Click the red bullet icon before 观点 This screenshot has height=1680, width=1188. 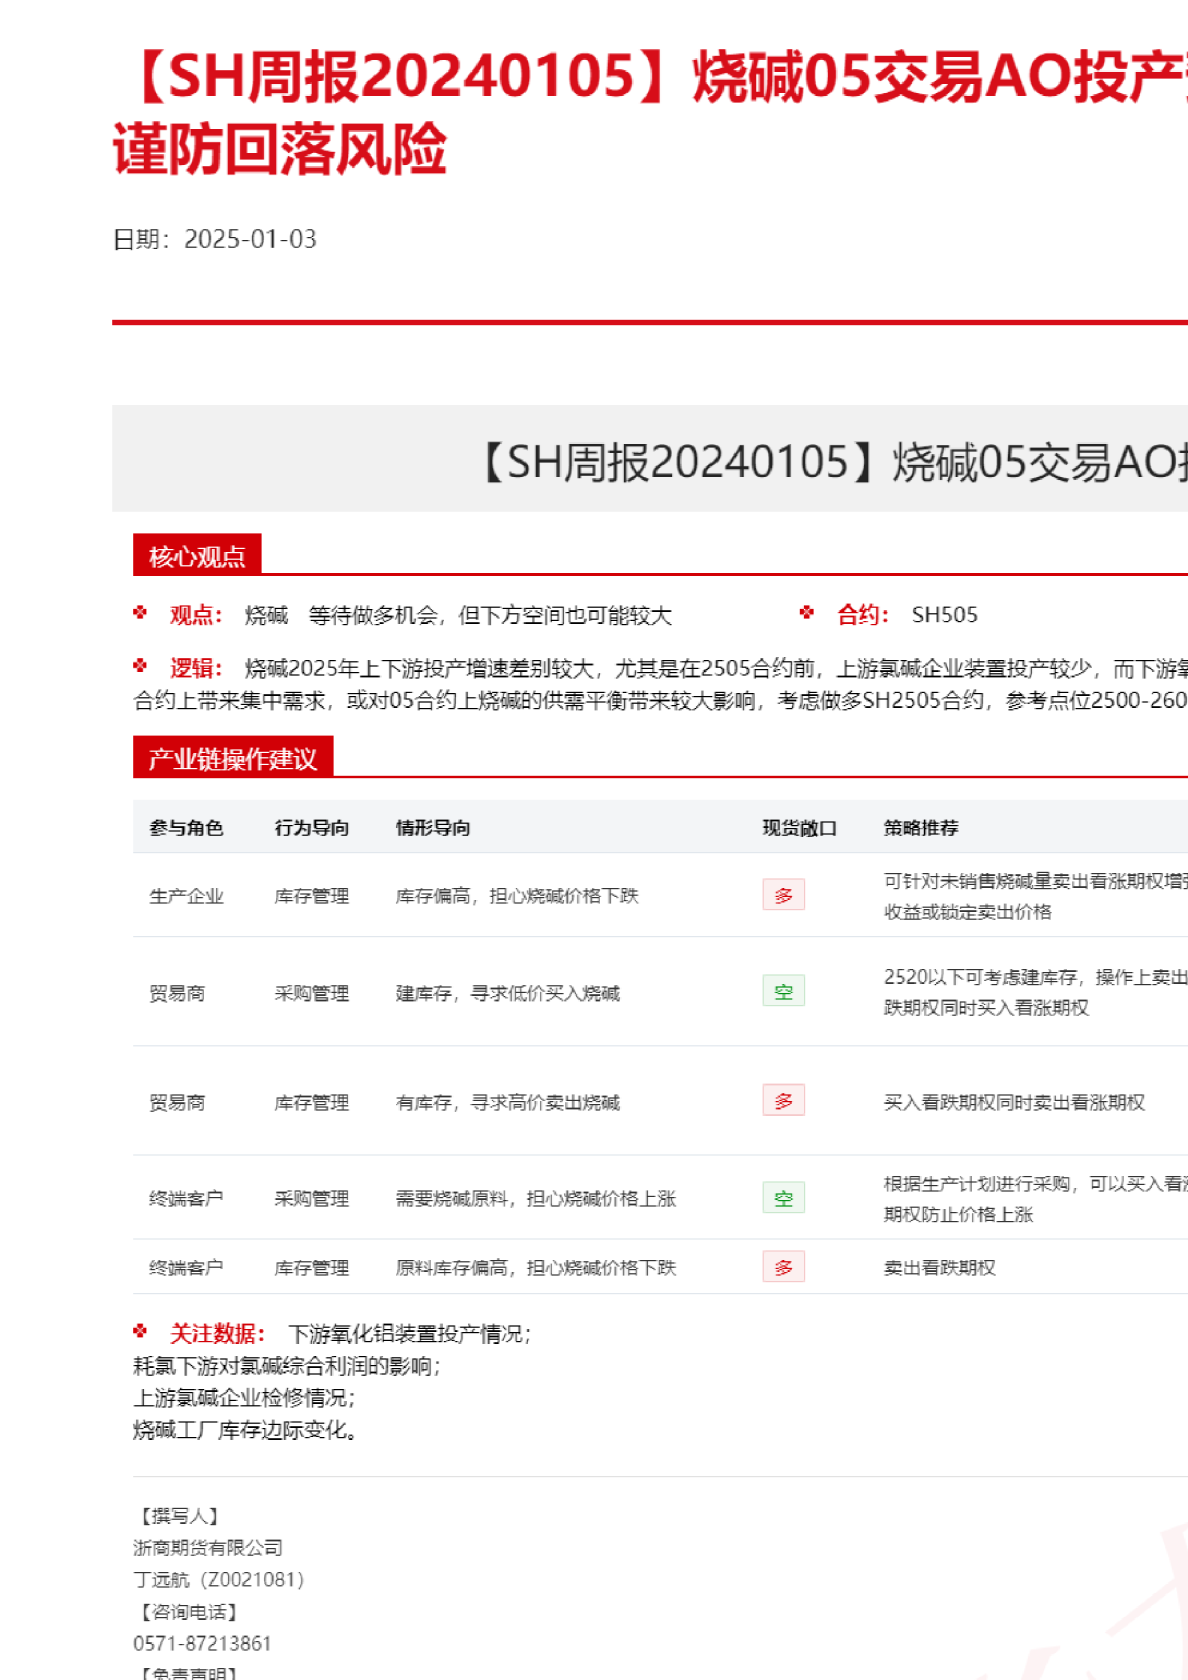click(x=140, y=613)
